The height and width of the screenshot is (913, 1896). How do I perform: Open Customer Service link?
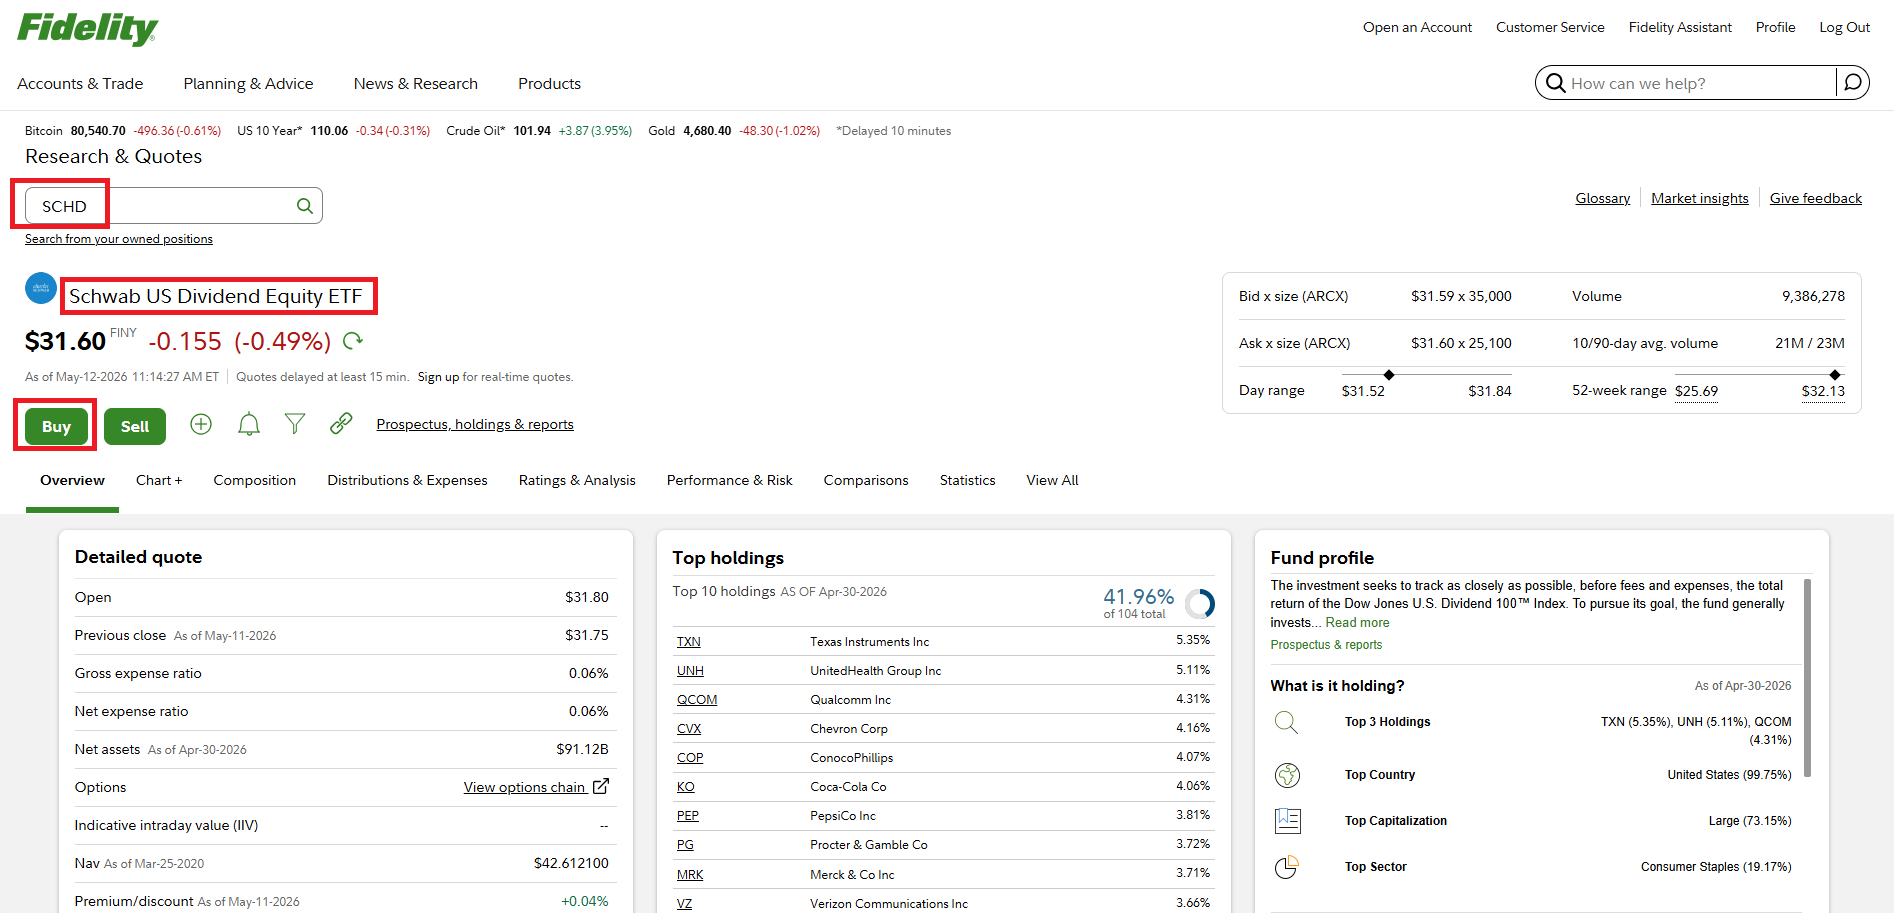click(1550, 27)
